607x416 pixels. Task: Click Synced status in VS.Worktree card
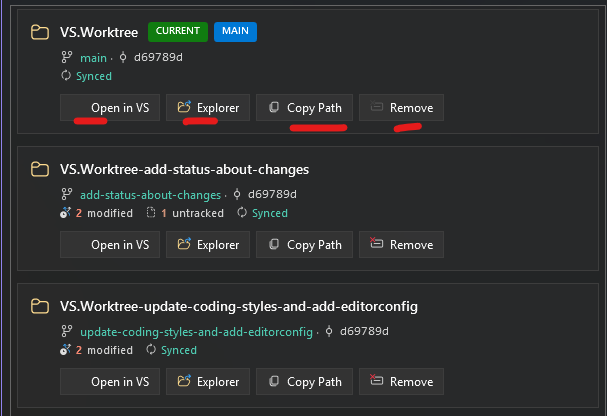pos(94,76)
